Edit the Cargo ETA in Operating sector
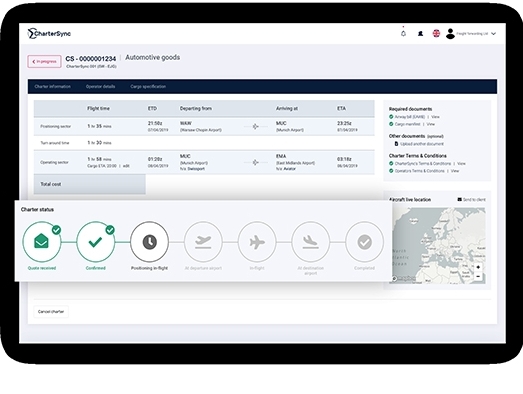 click(x=126, y=166)
